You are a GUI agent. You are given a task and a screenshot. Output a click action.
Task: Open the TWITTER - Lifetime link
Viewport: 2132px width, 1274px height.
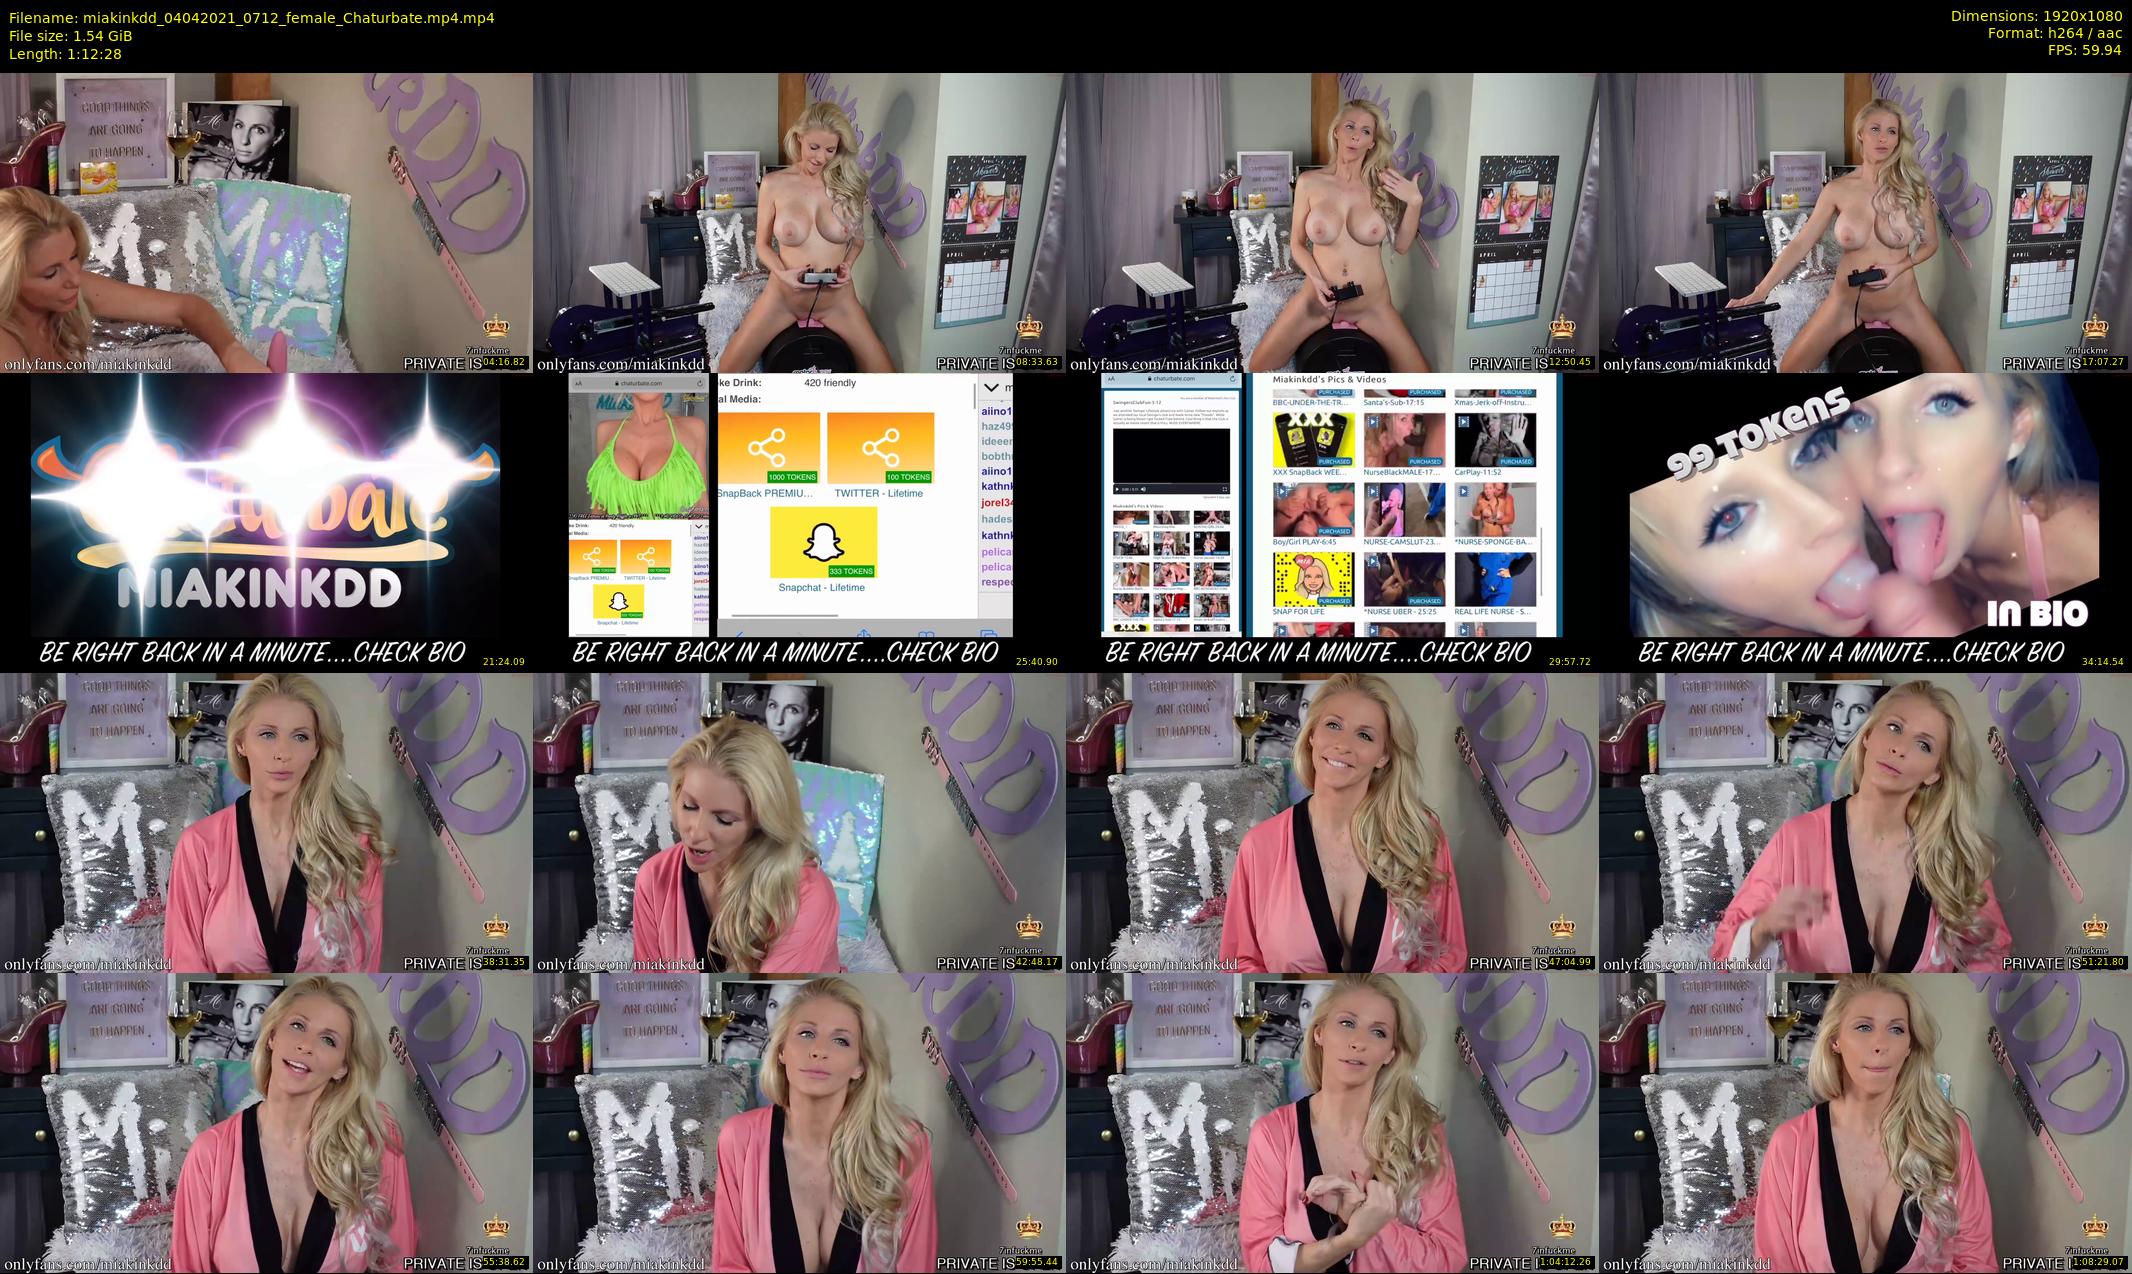pyautogui.click(x=878, y=494)
